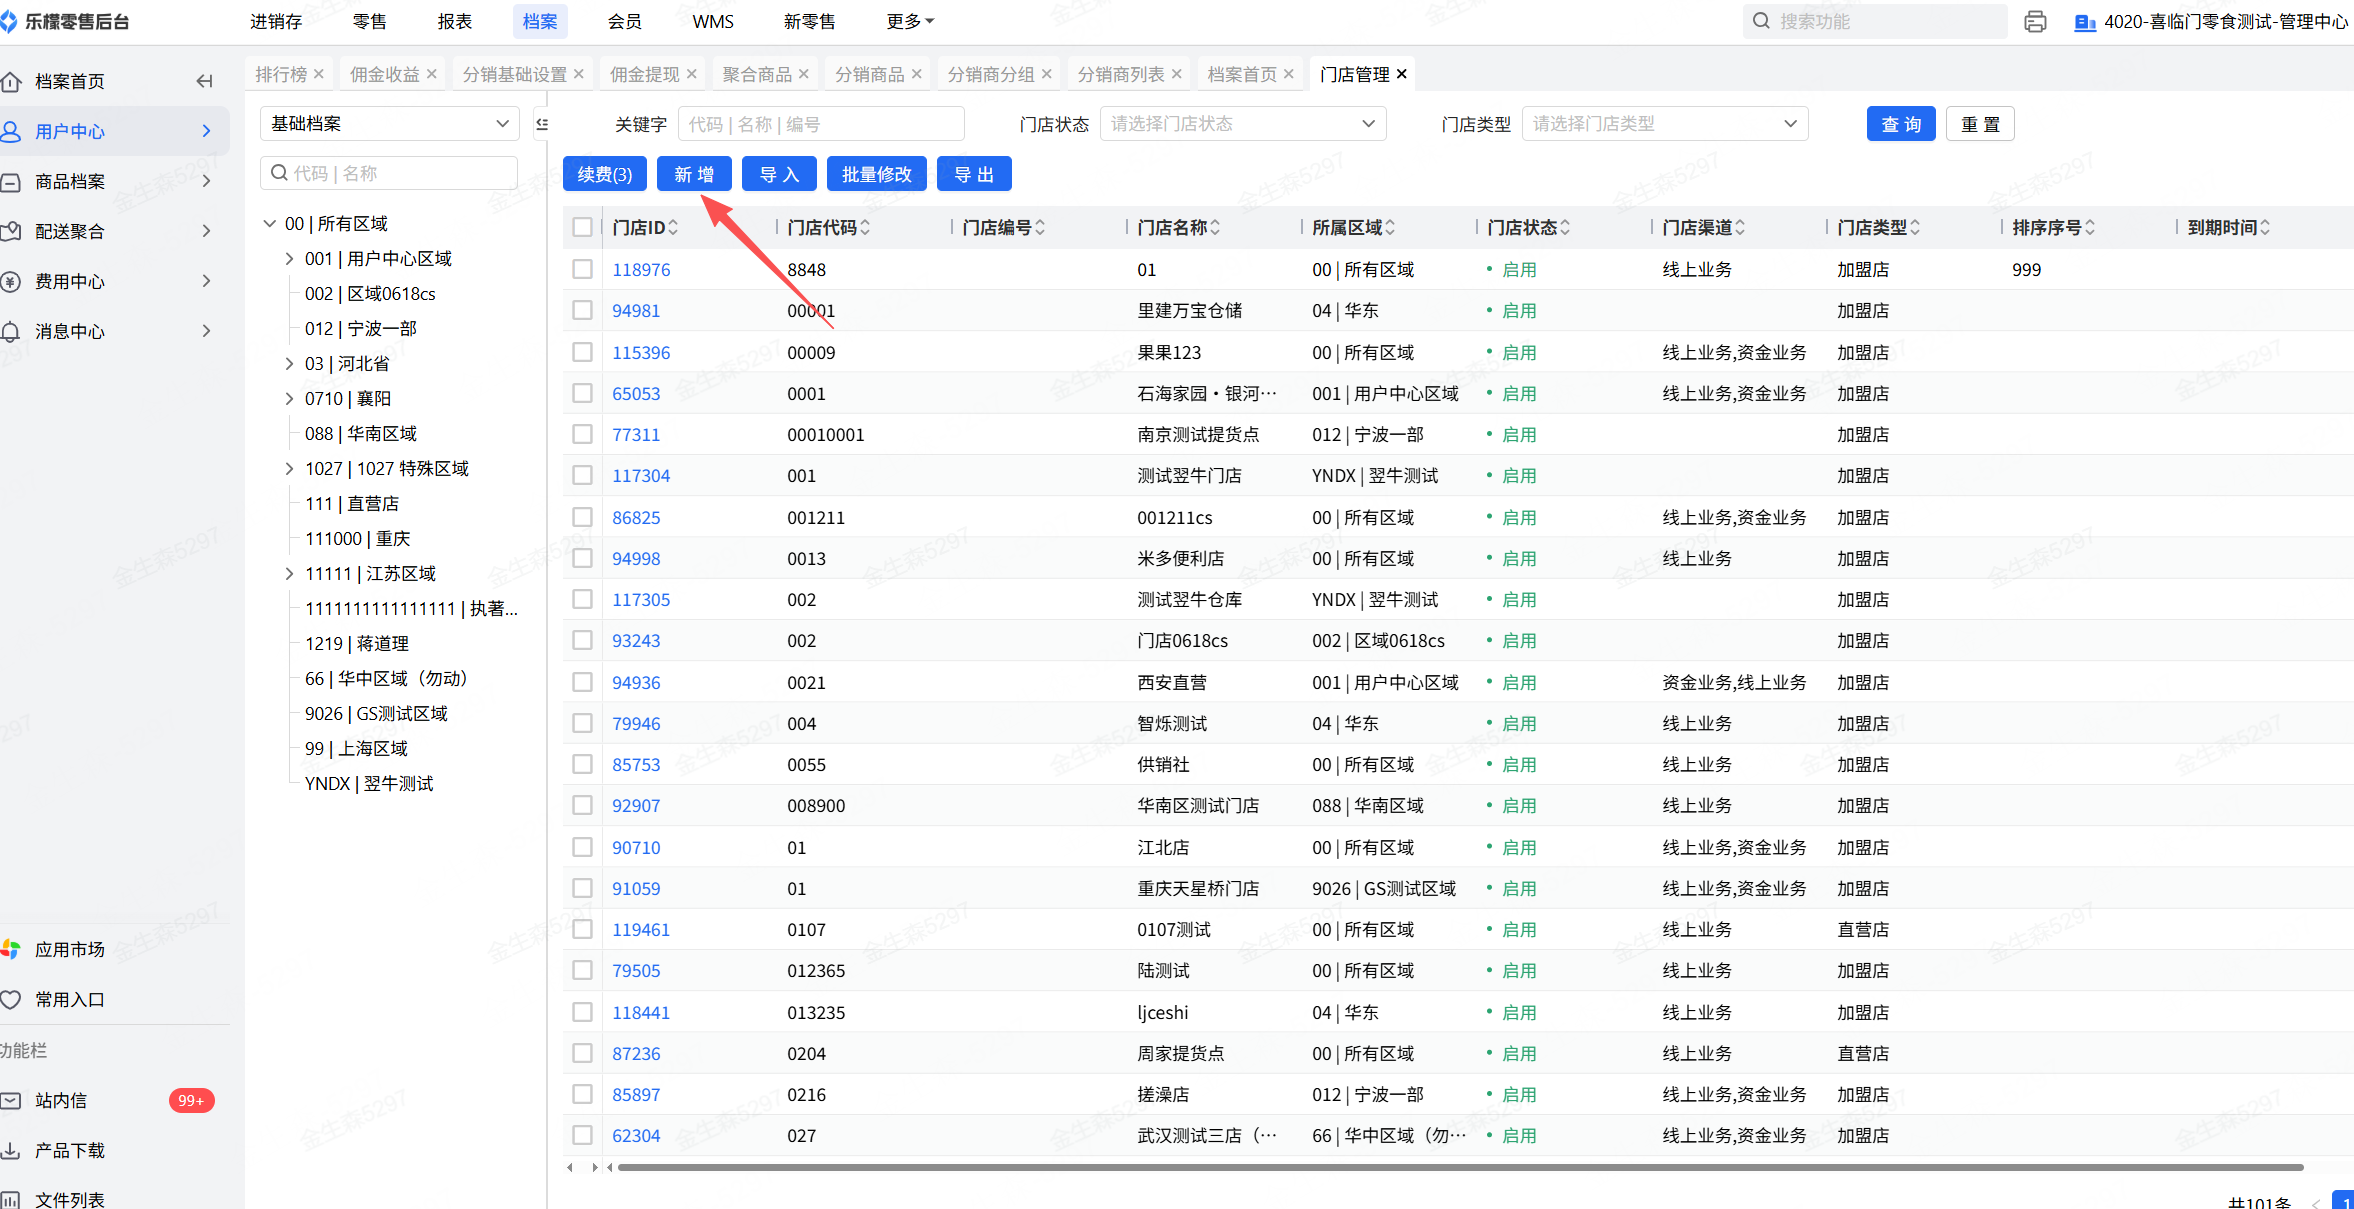Toggle the tree panel collapse icon
This screenshot has height=1209, width=2354.
542,124
